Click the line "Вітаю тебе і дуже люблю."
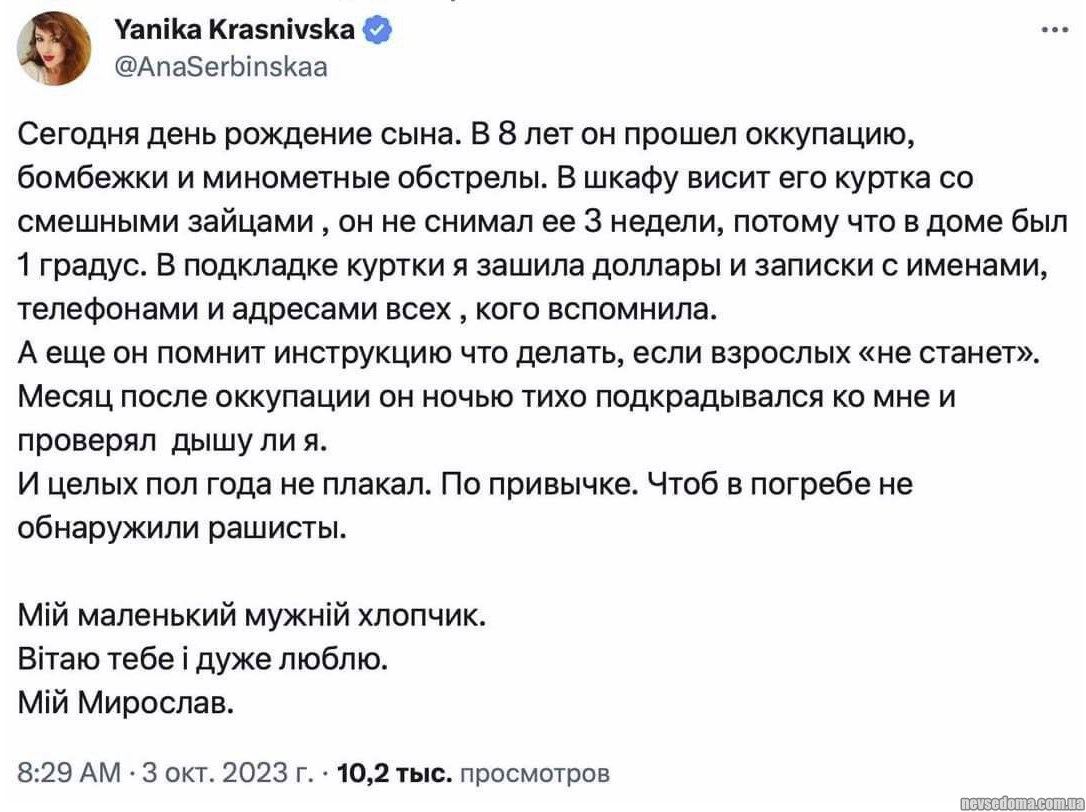1086x812 pixels. coord(203,659)
